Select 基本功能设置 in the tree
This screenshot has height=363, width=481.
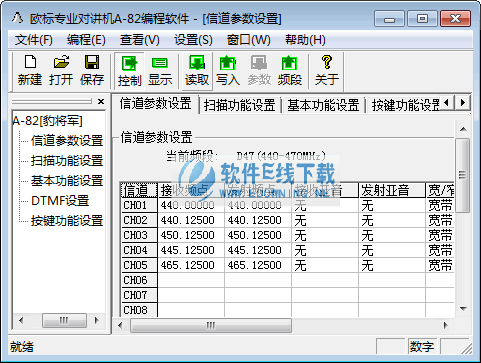tap(67, 181)
